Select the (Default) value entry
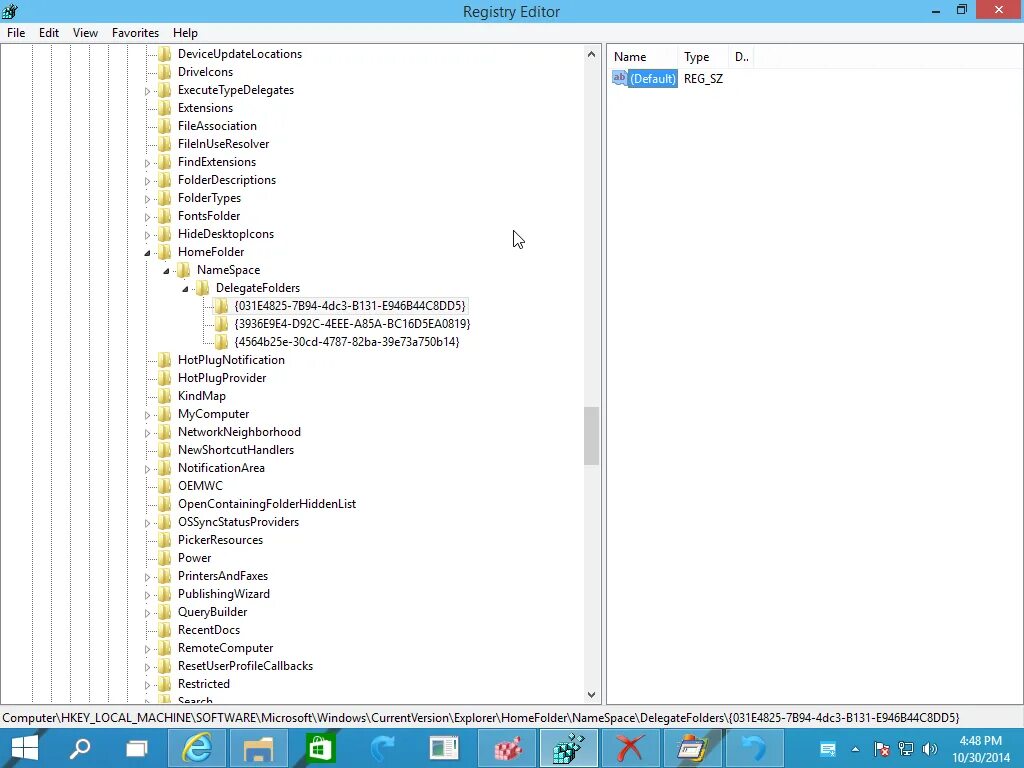1024x768 pixels. 652,79
